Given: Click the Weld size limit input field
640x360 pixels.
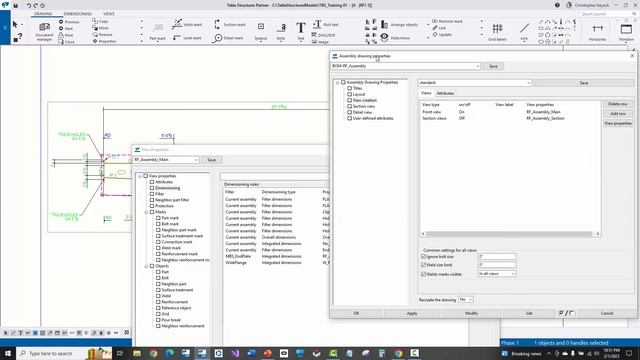Looking at the screenshot, I should pyautogui.click(x=497, y=265).
